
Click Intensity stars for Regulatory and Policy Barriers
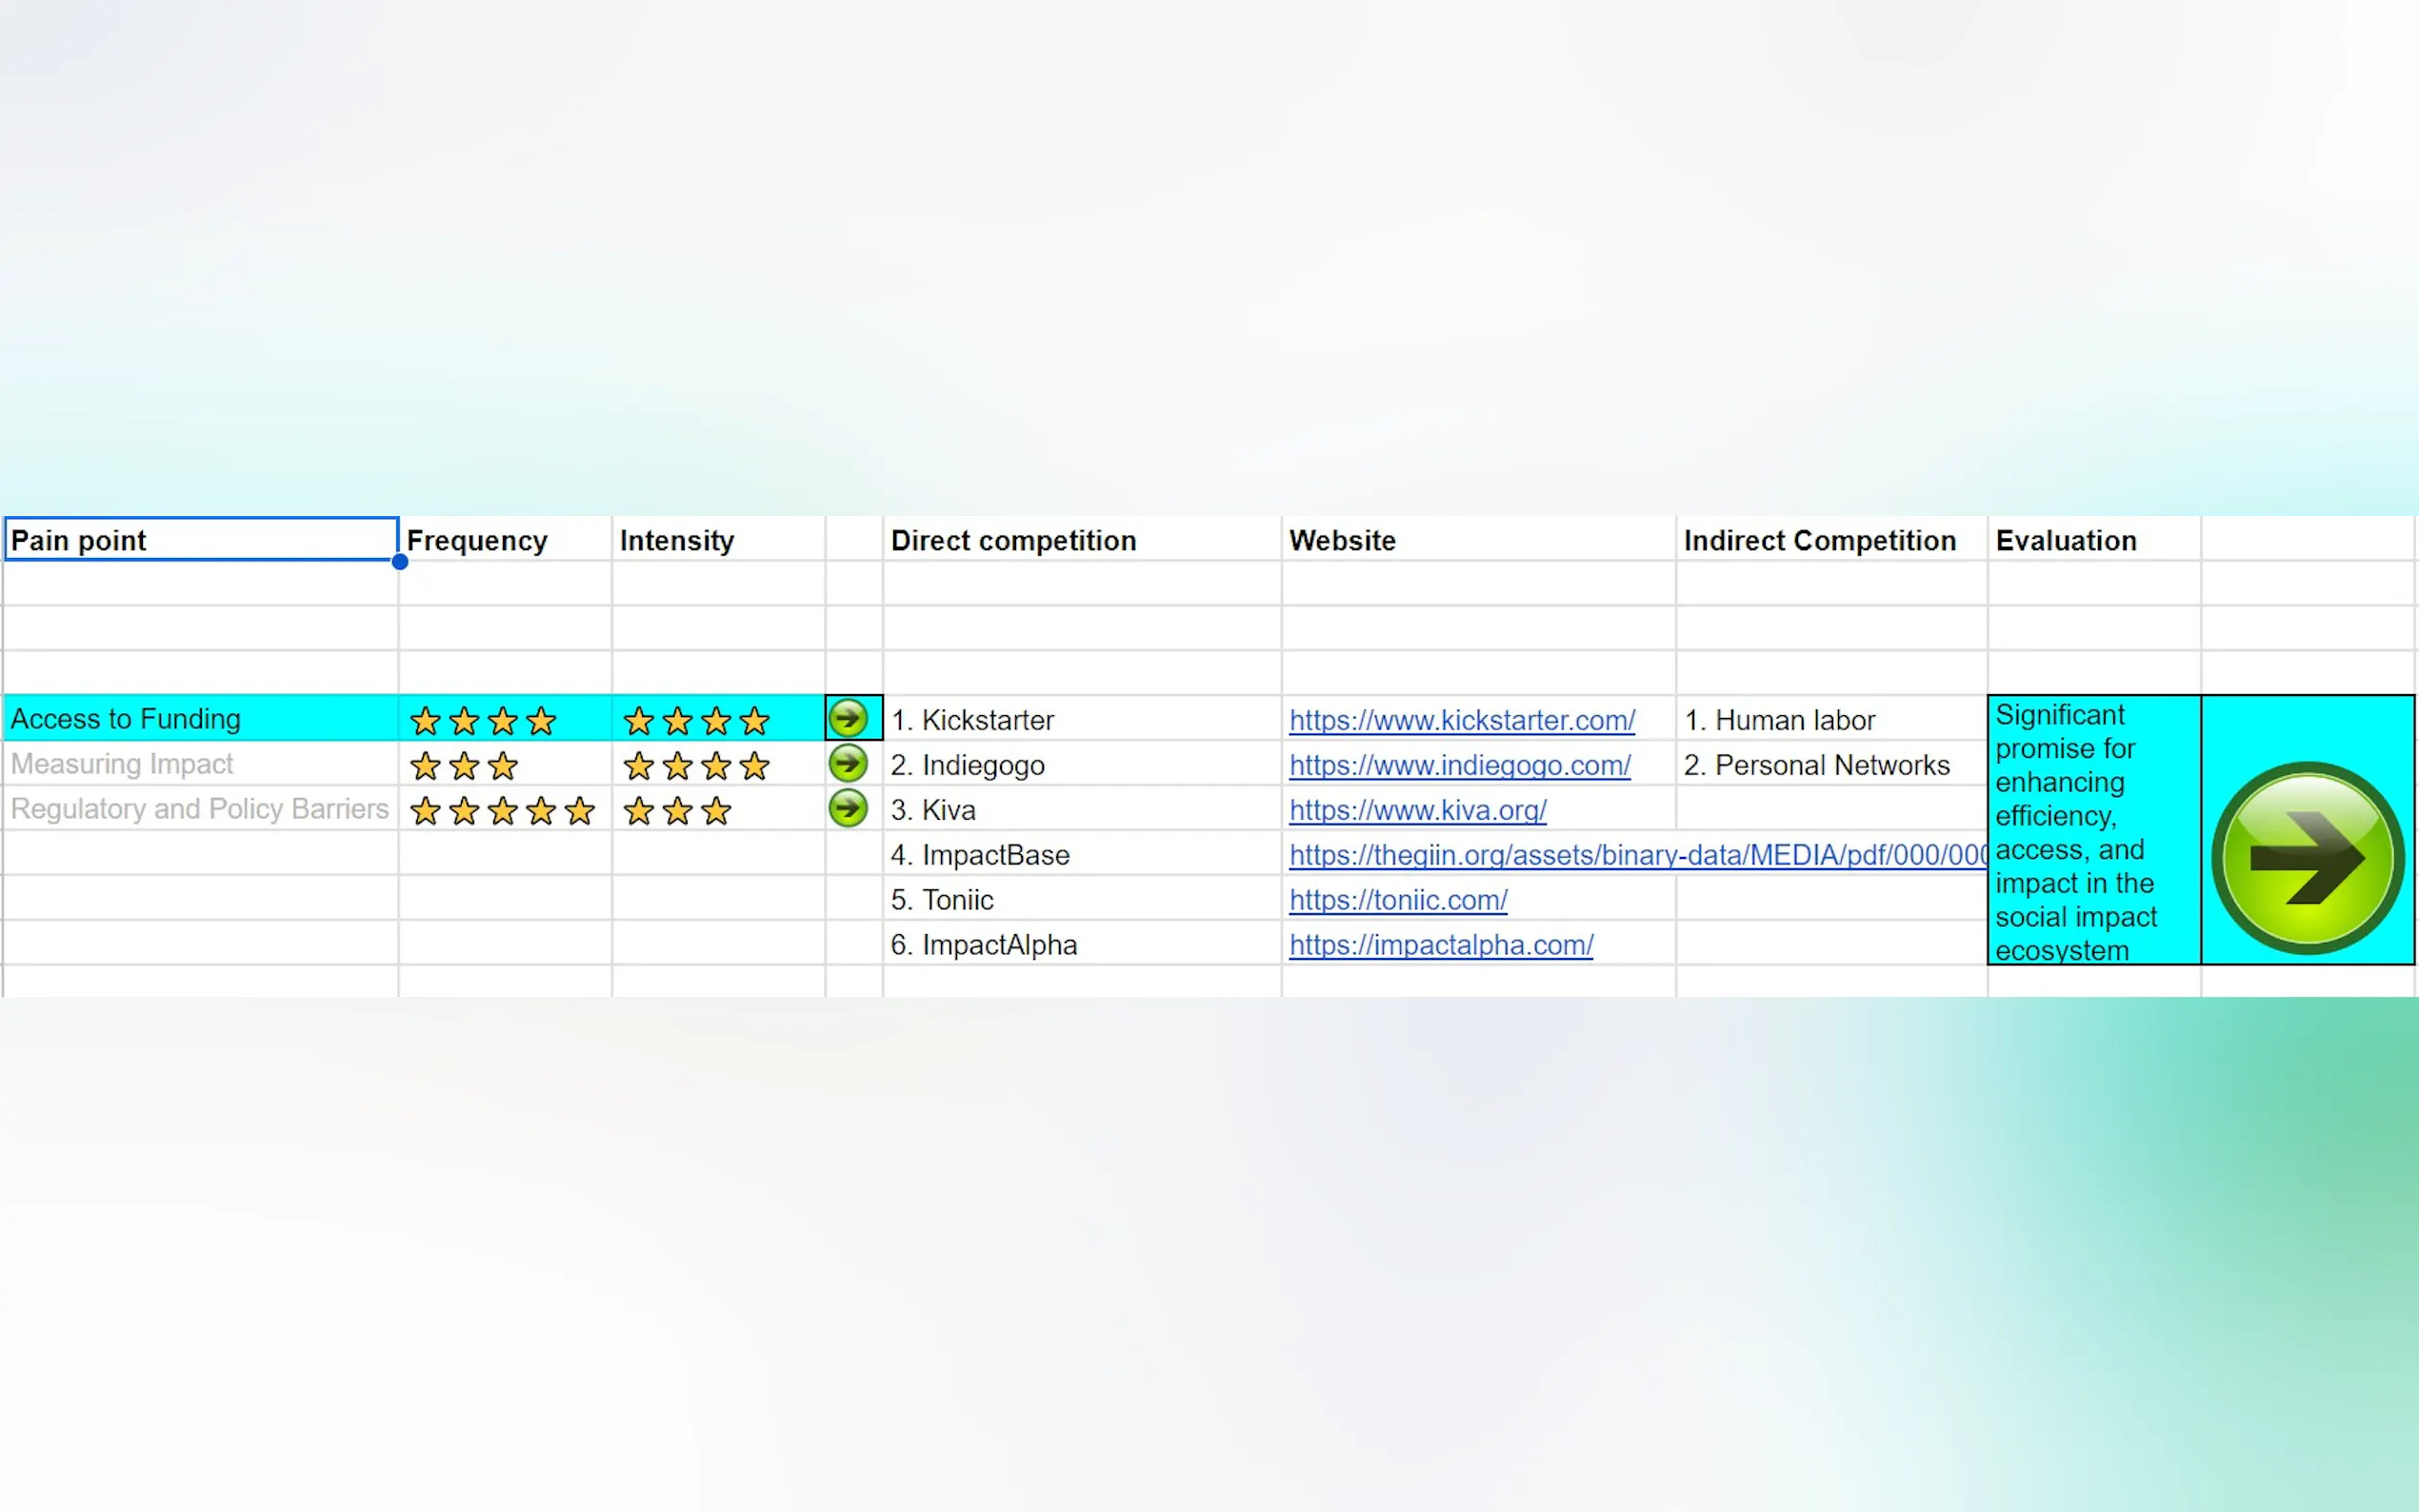[x=677, y=811]
